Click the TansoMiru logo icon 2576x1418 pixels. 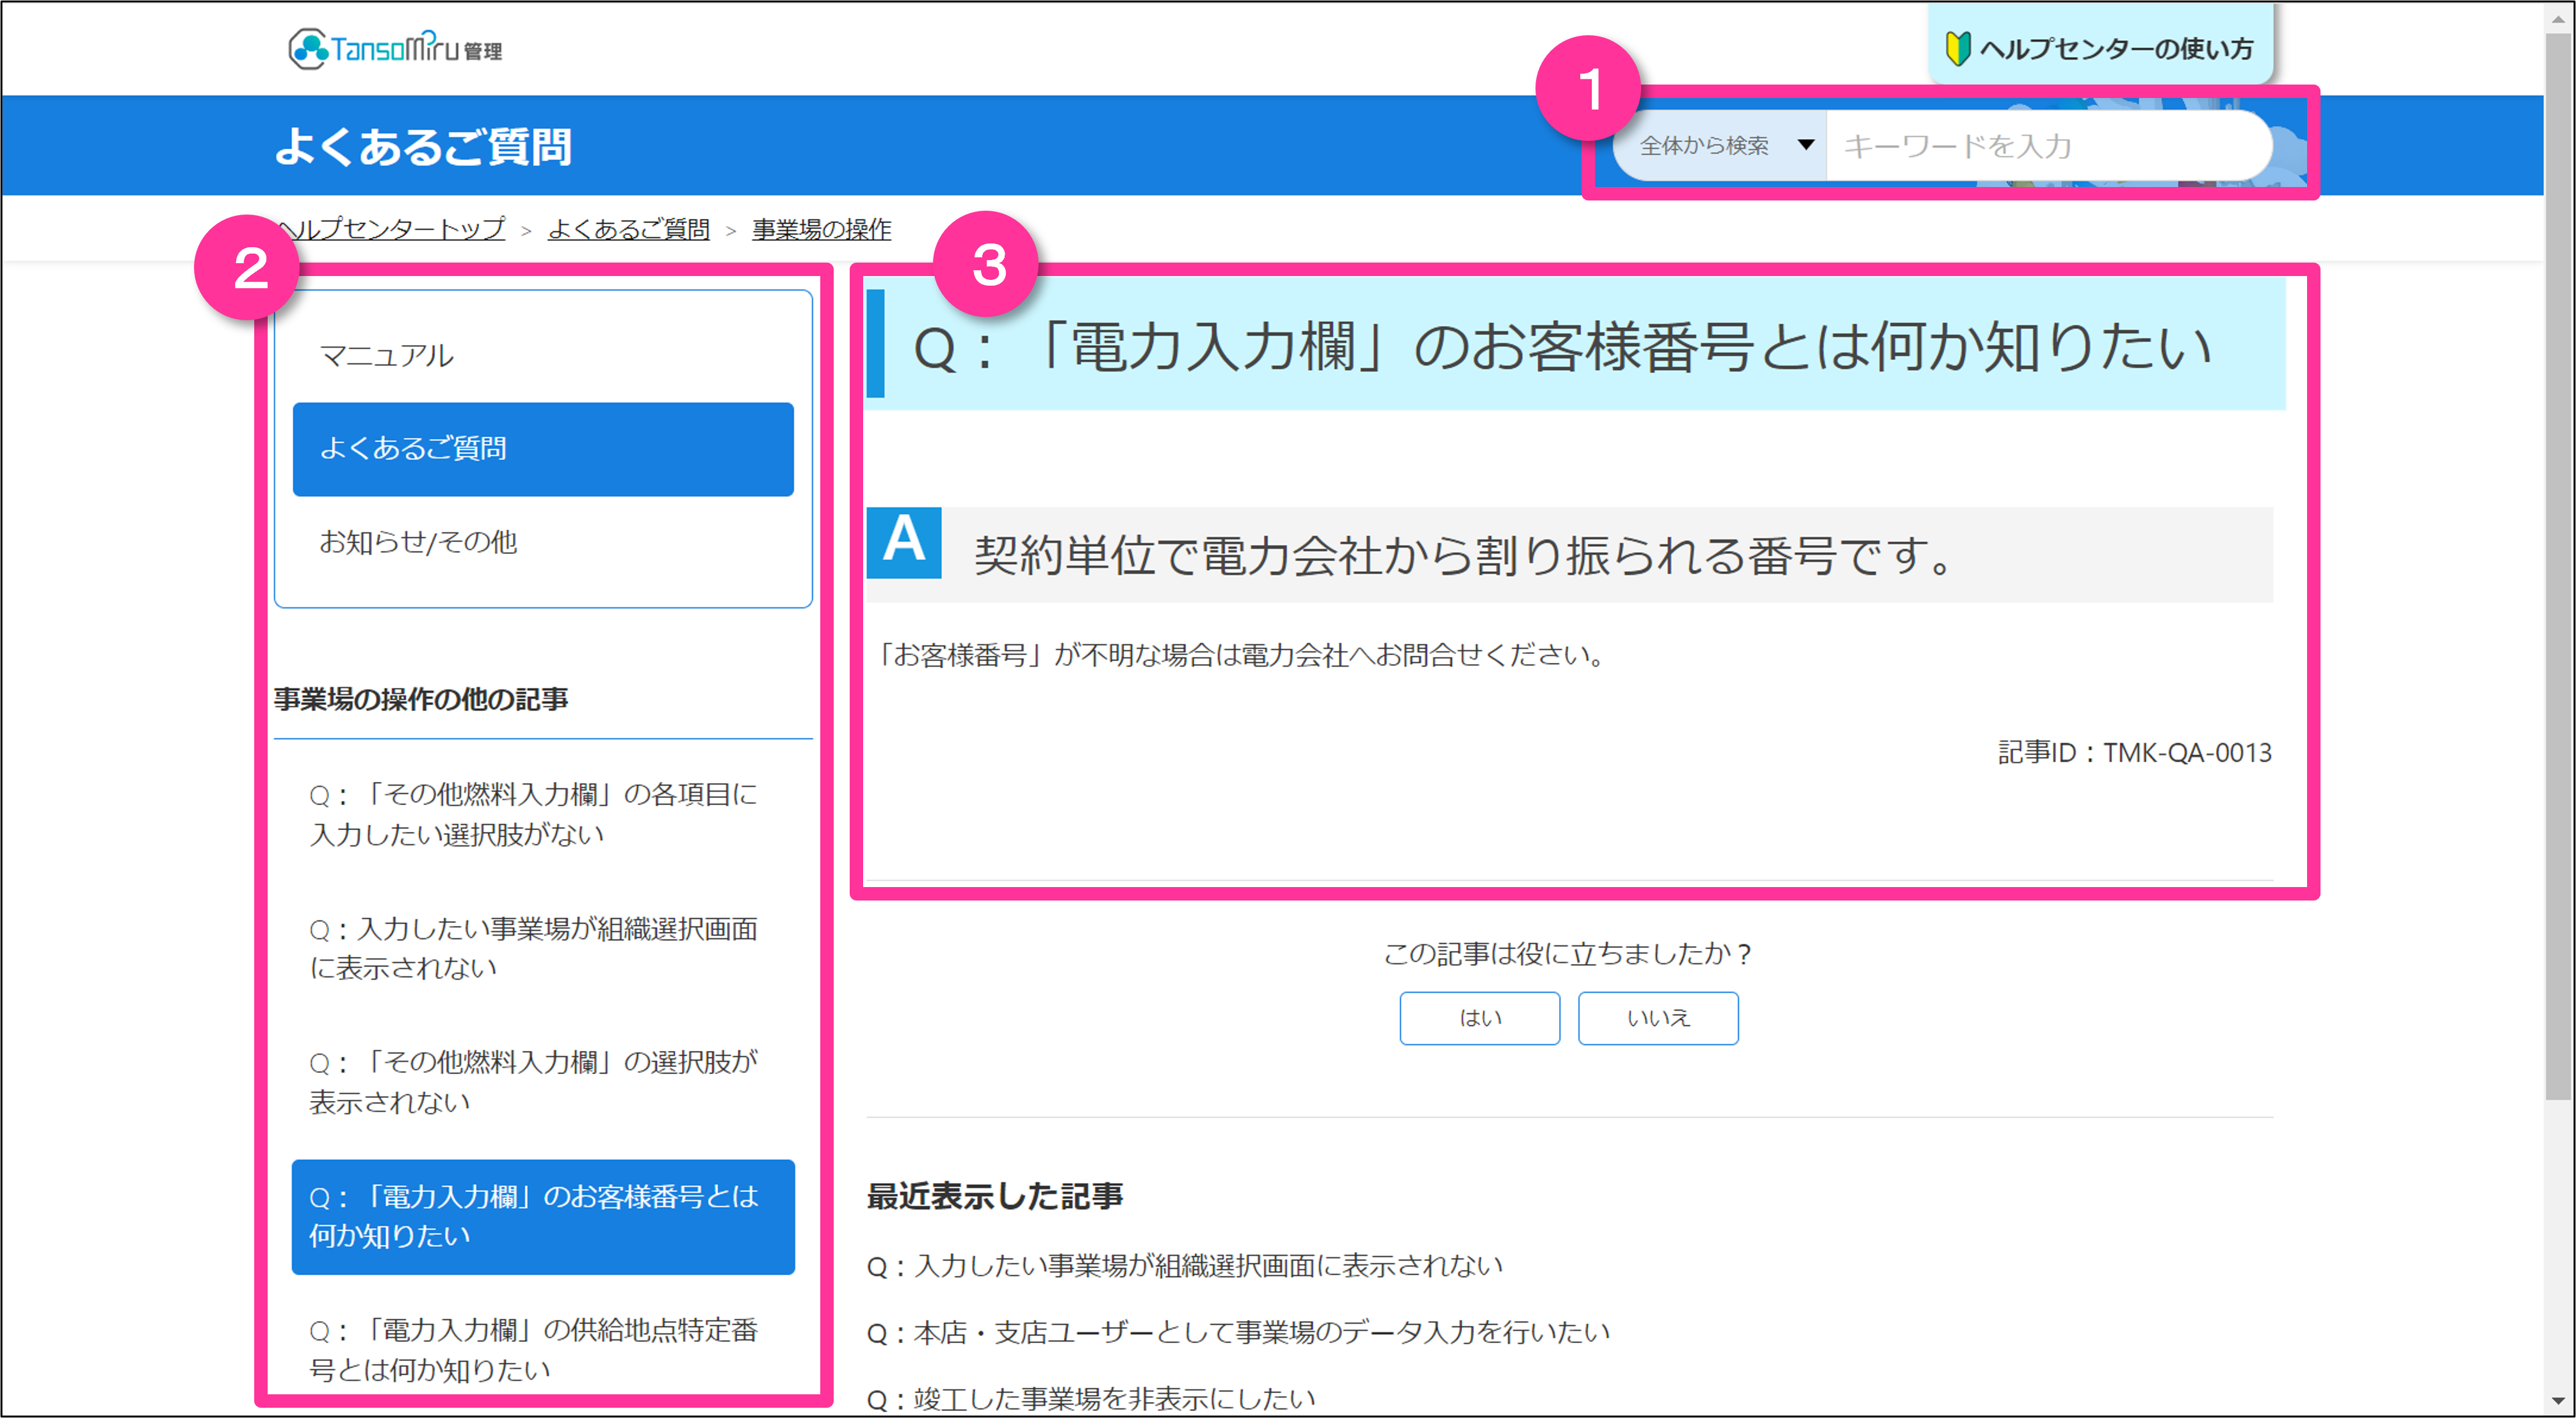[x=308, y=48]
